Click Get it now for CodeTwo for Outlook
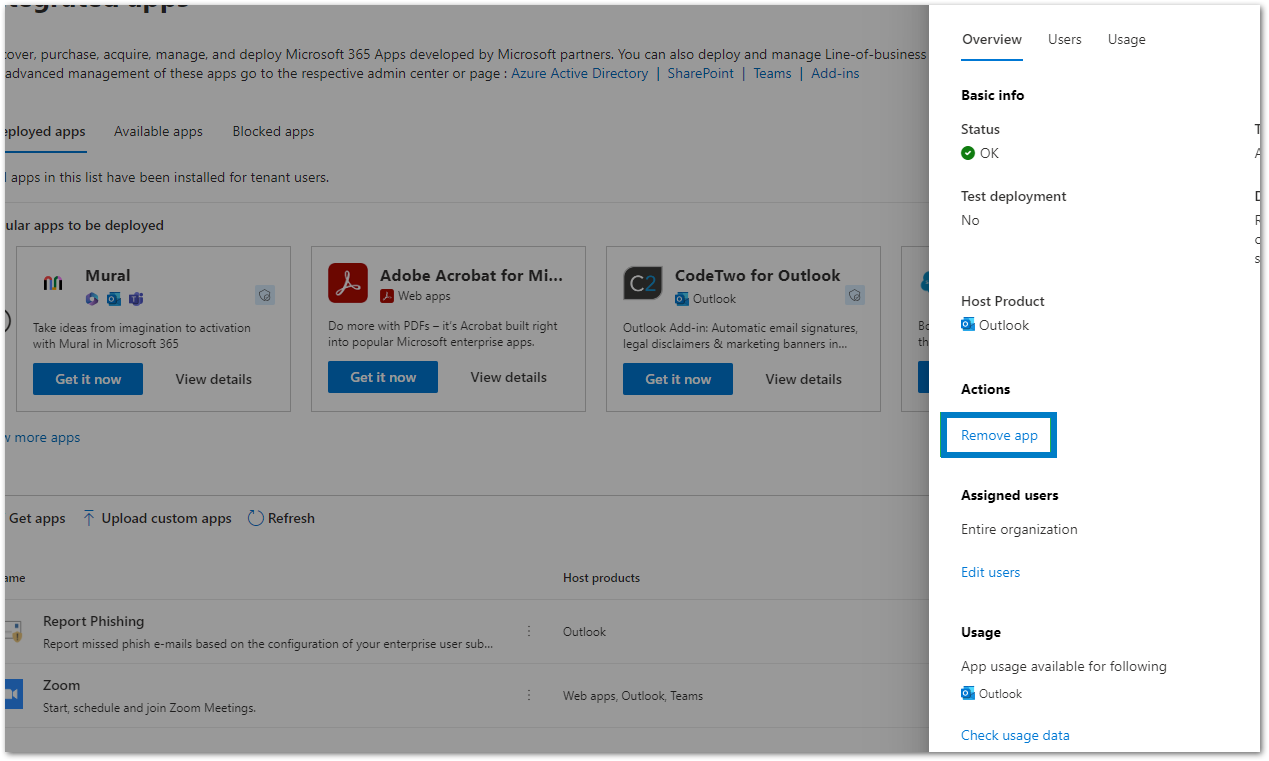Screen dimensions: 1269x761 tap(678, 379)
